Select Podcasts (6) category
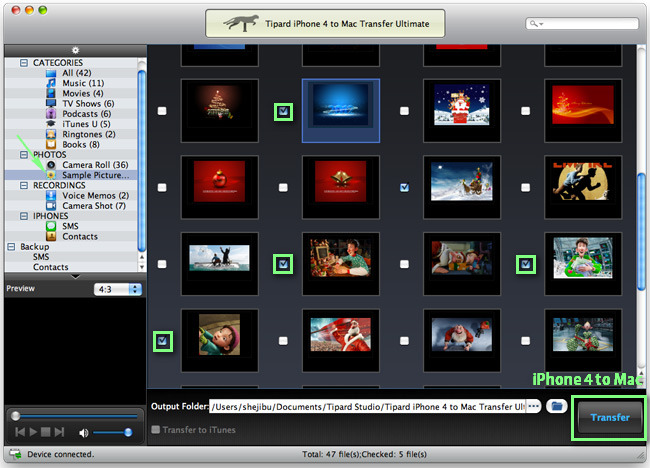 tap(87, 114)
